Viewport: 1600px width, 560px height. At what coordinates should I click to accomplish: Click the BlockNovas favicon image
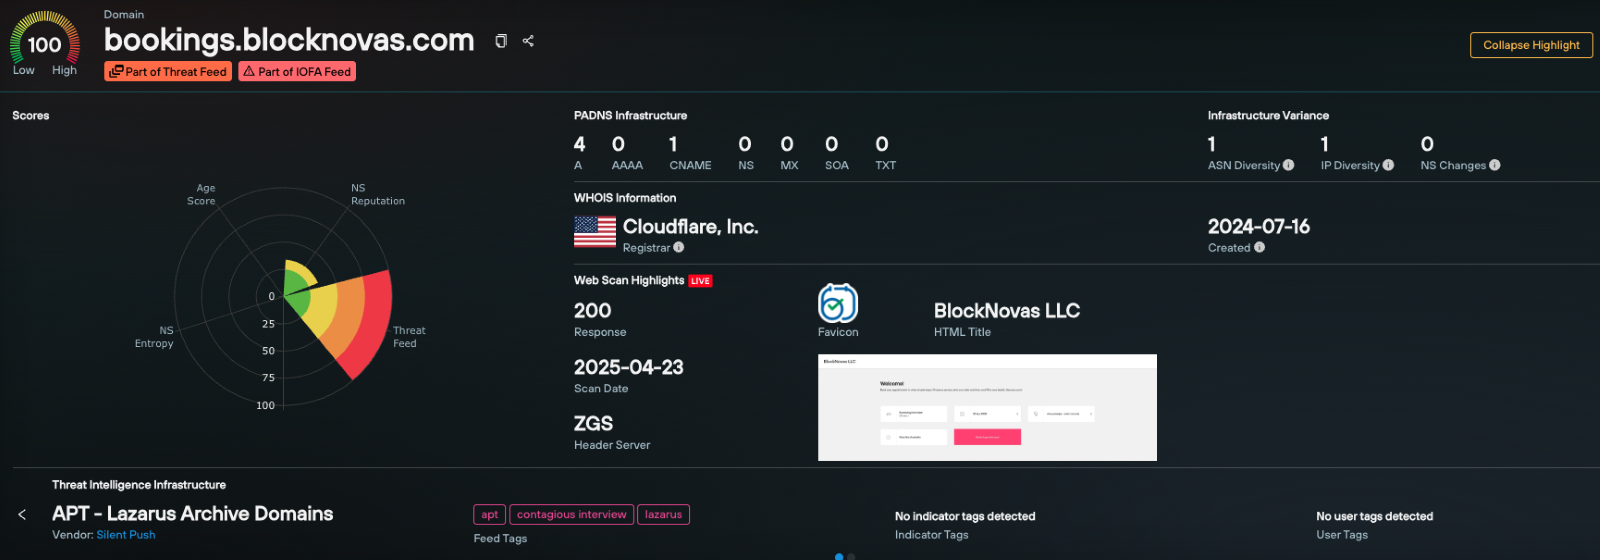coord(838,303)
